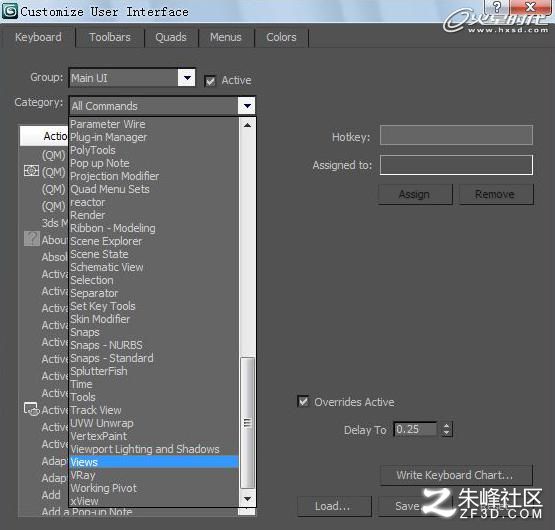
Task: Click the 3ds Max application icon in title bar
Action: (10, 11)
